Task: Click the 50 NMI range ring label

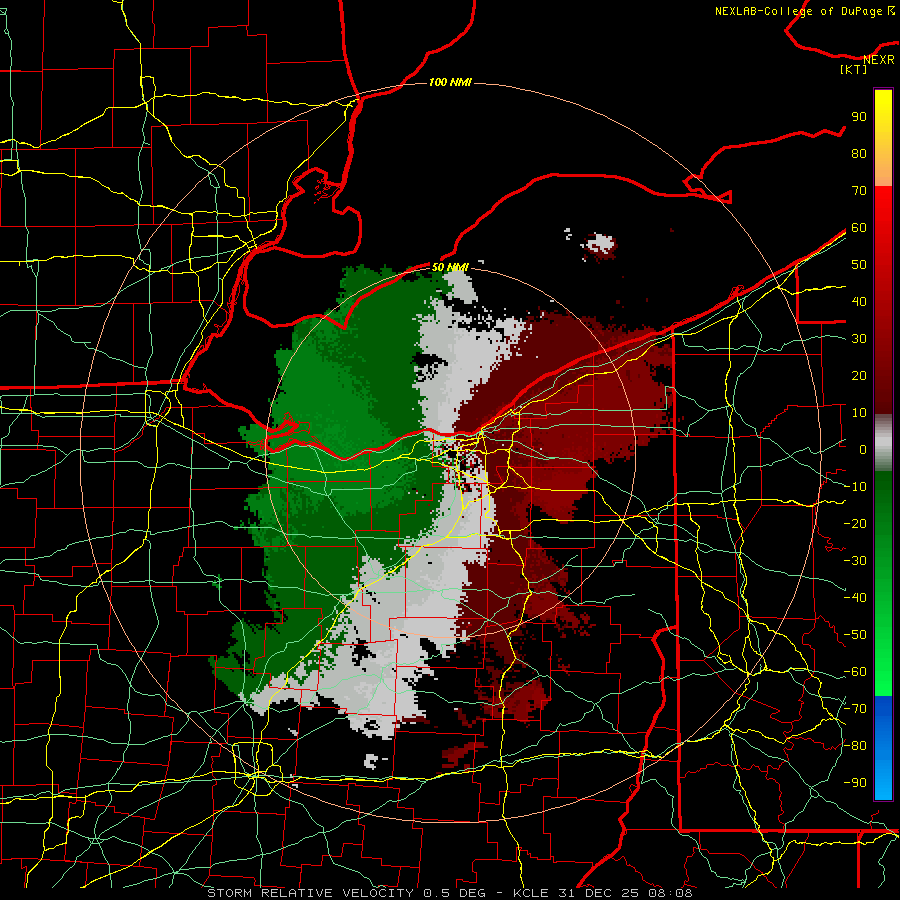Action: tap(450, 267)
